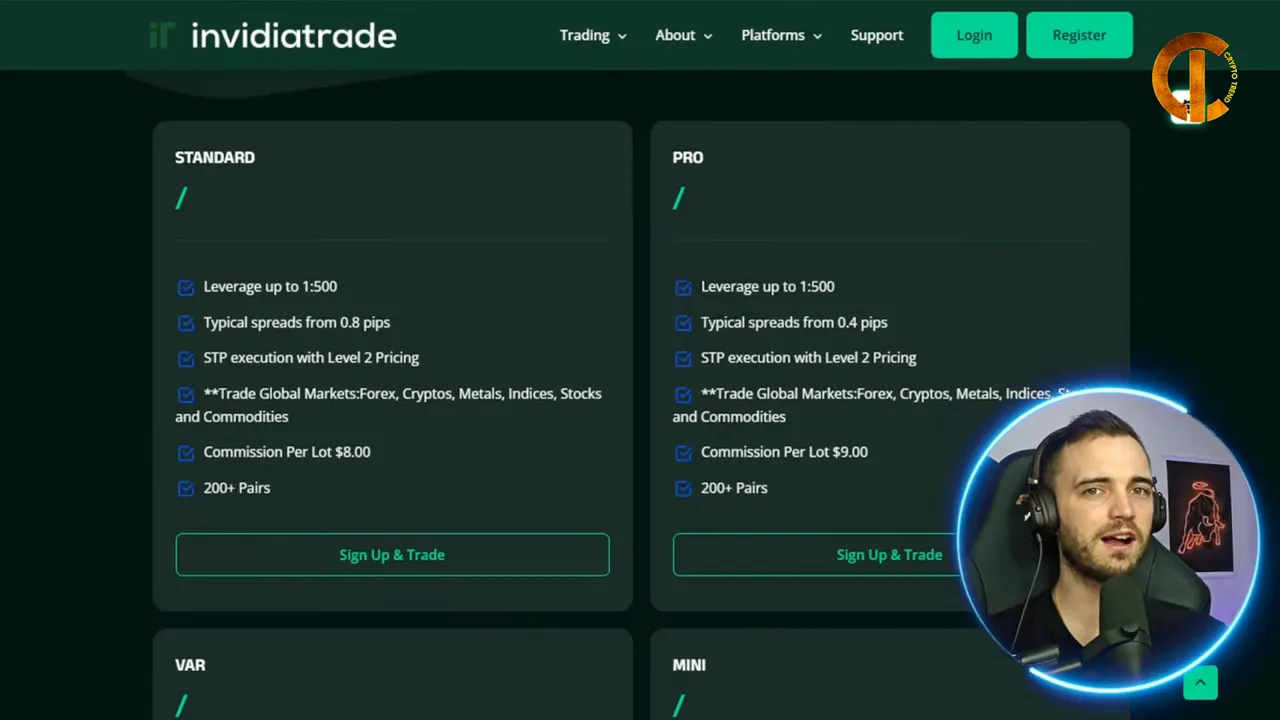Click the green slash icon under MINI
The width and height of the screenshot is (1280, 720).
click(x=679, y=705)
